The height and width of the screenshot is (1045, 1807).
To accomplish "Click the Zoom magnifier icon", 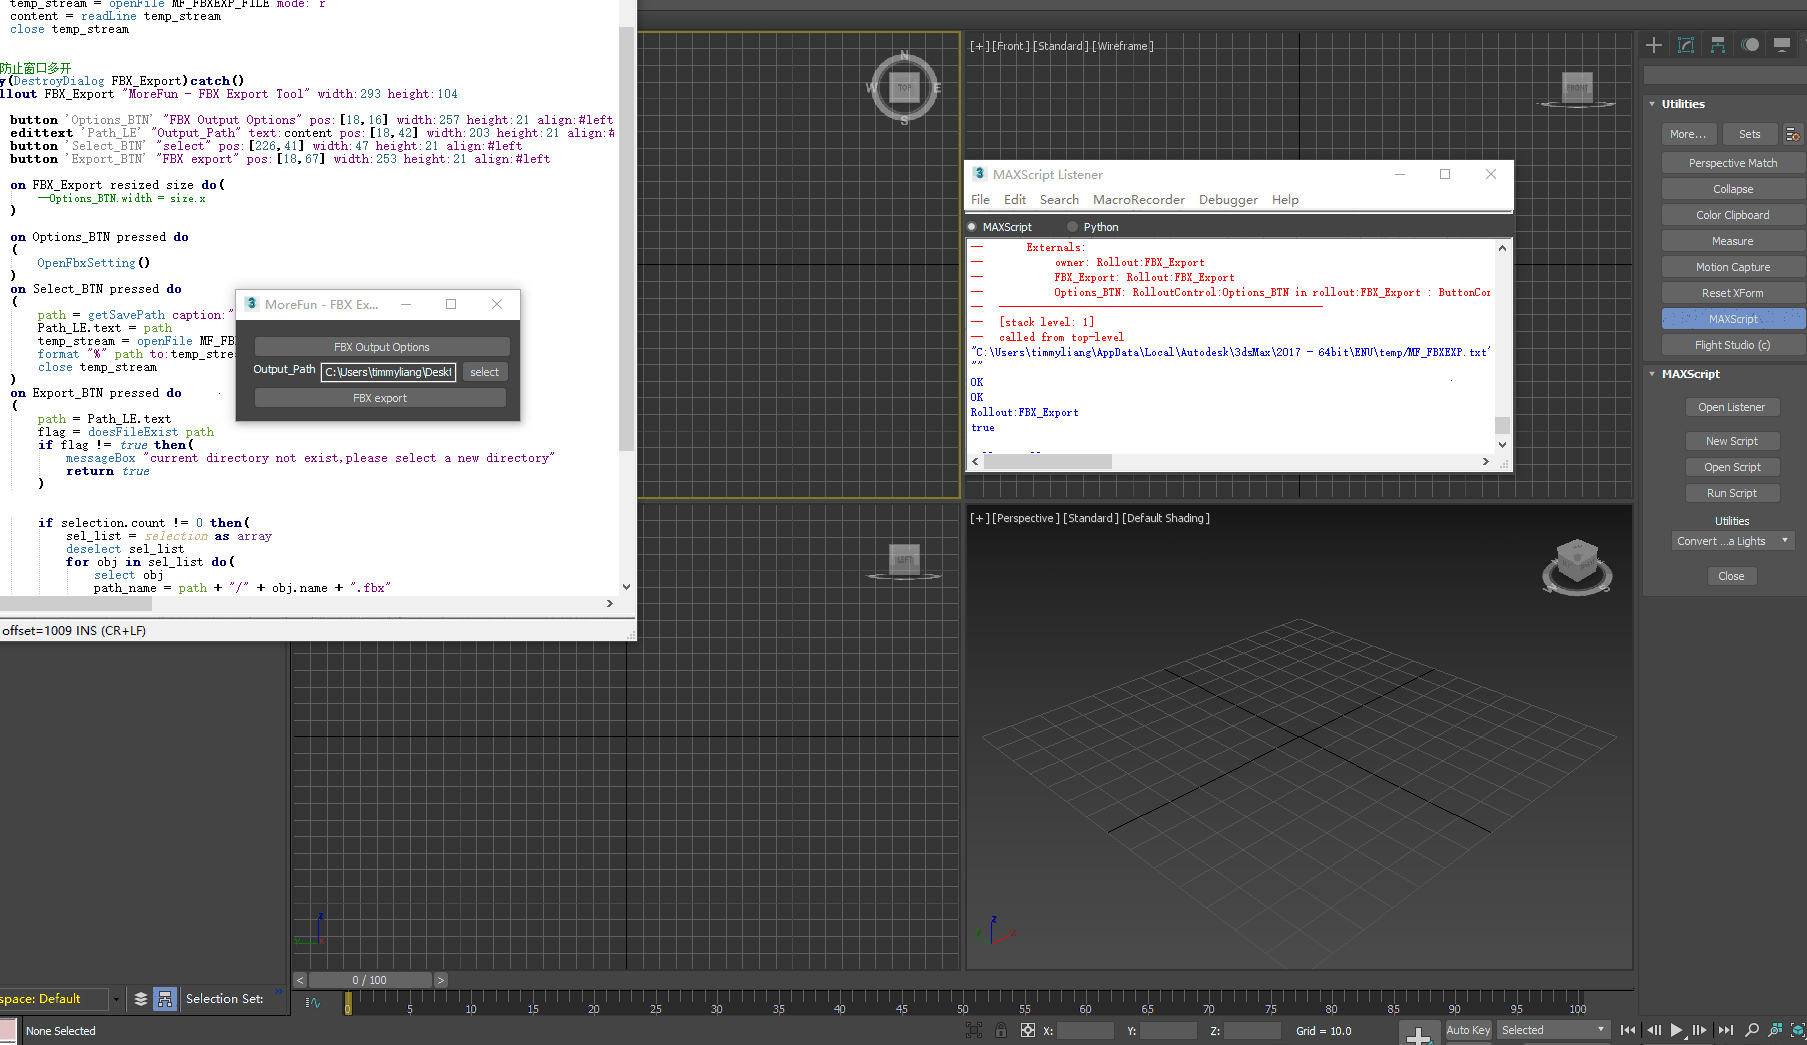I will click(1752, 1030).
